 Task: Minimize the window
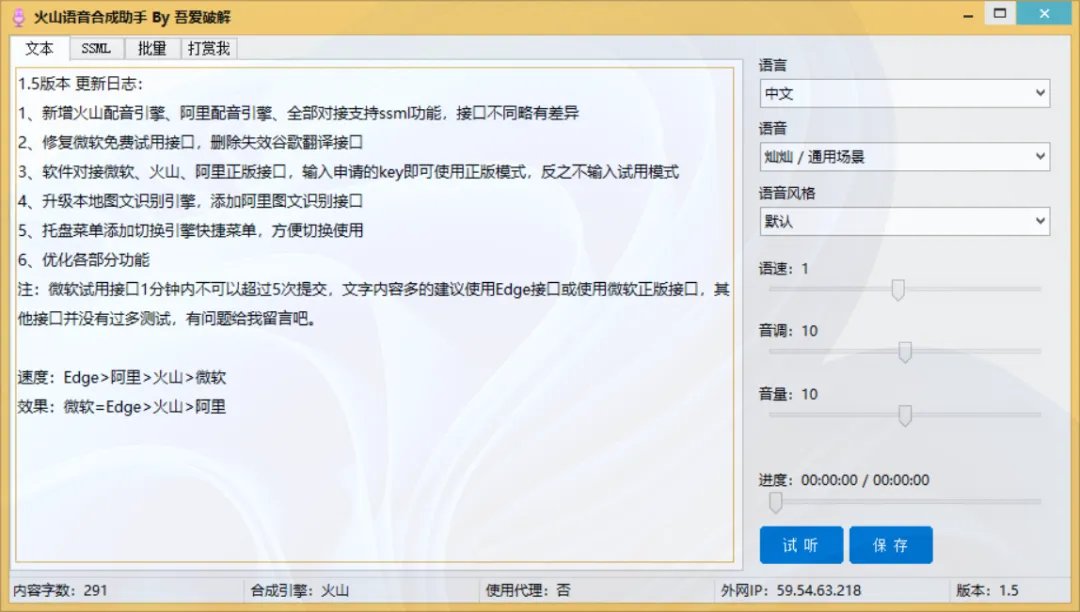pyautogui.click(x=968, y=15)
